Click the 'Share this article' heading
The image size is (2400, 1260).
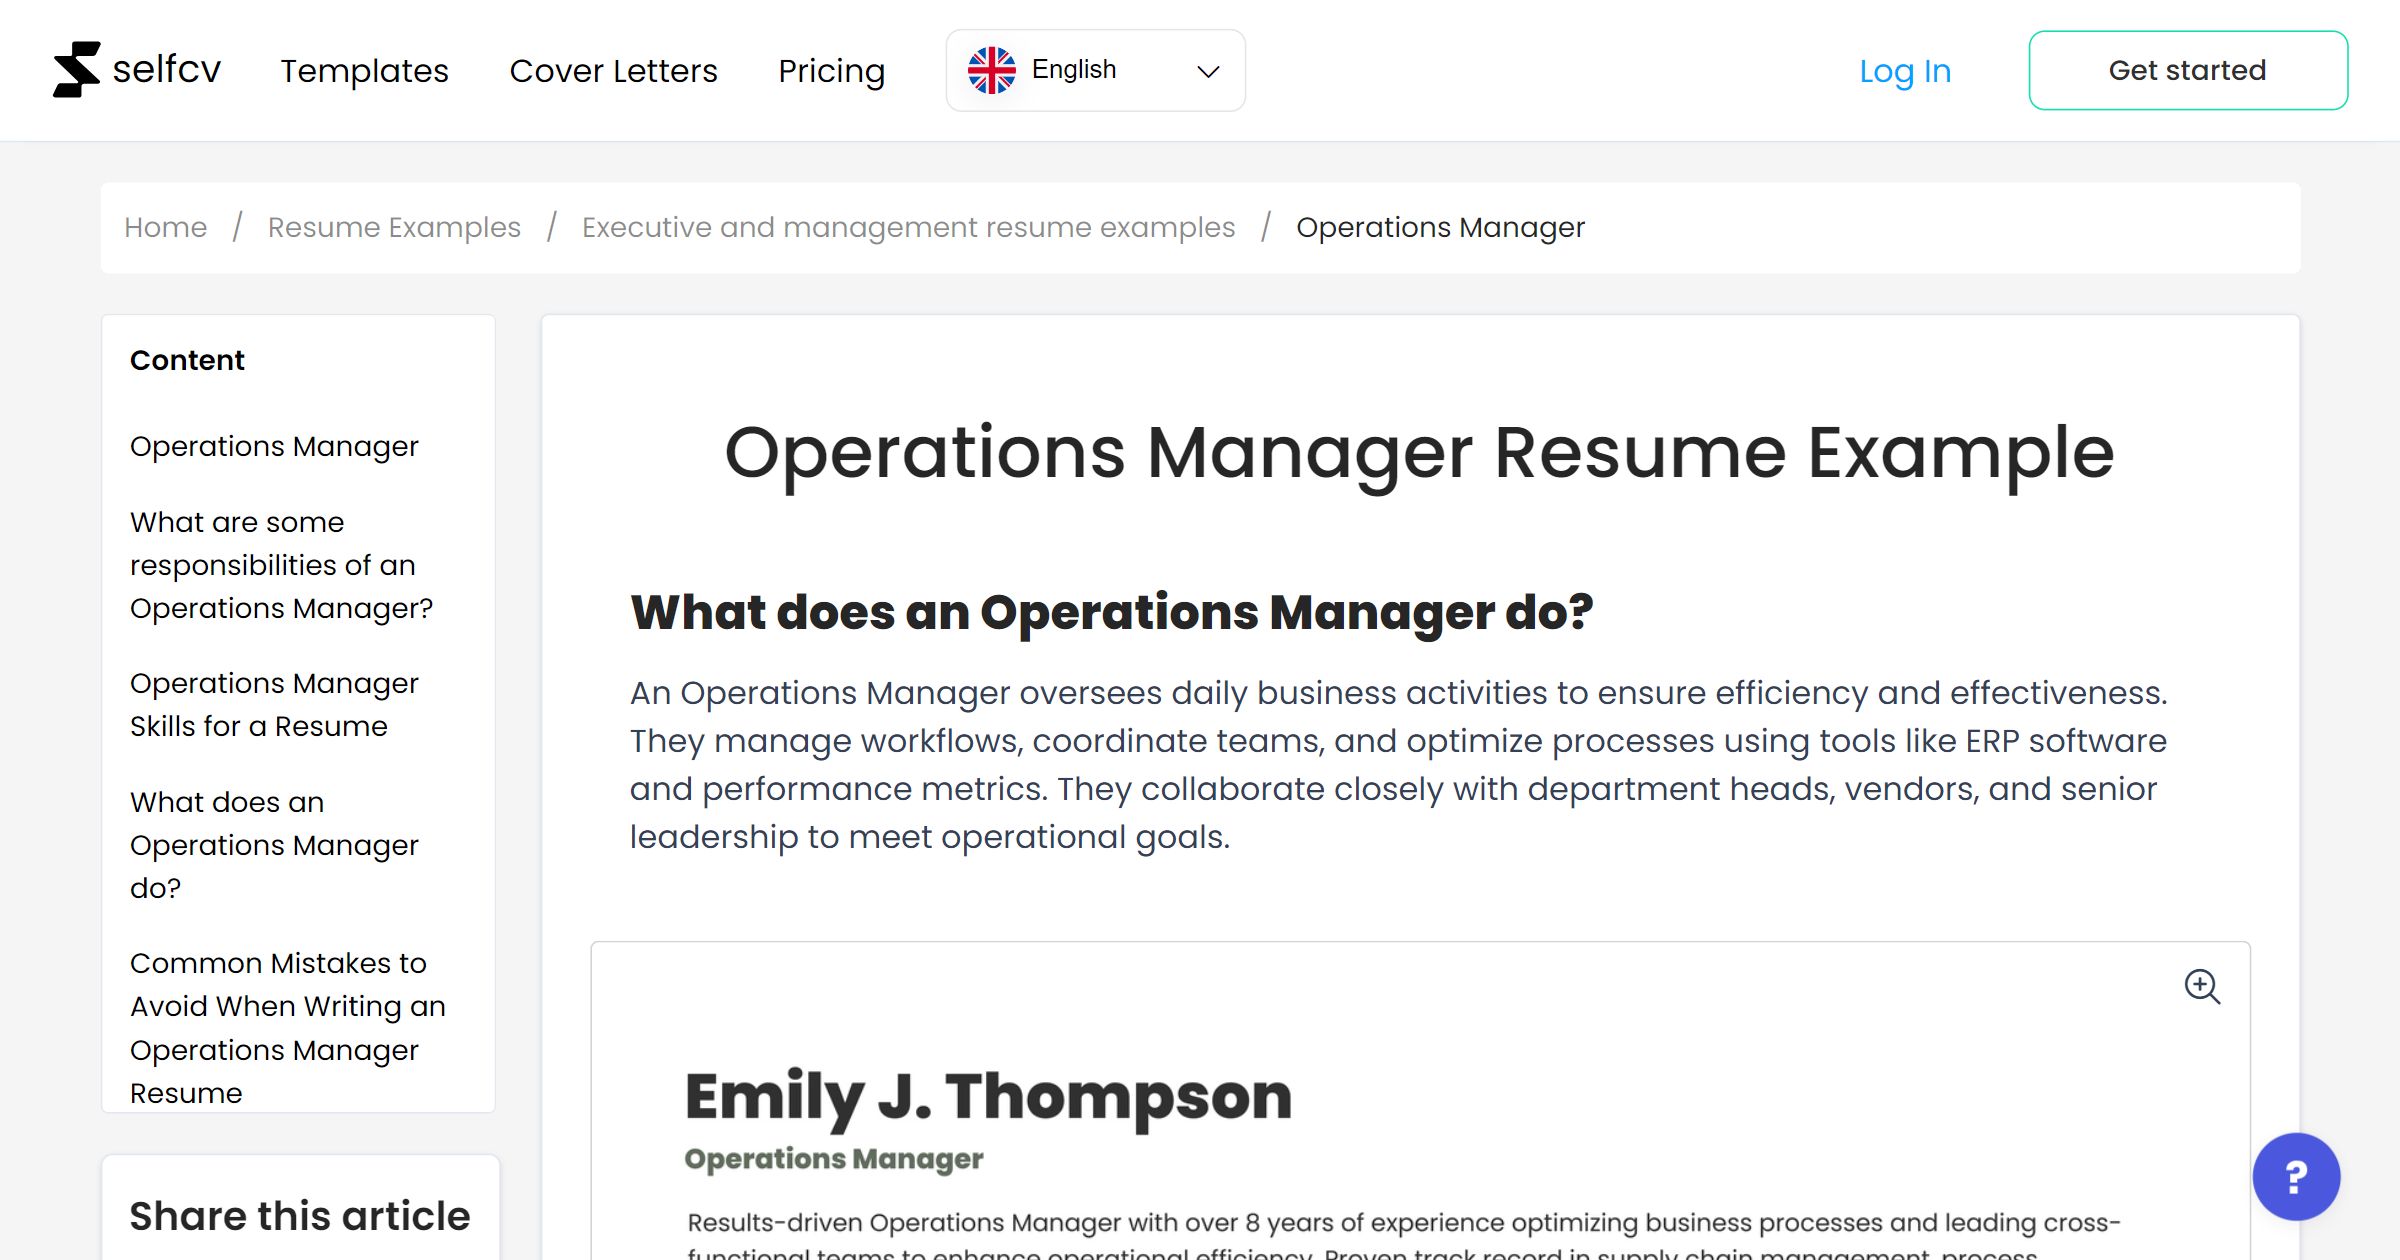tap(300, 1216)
